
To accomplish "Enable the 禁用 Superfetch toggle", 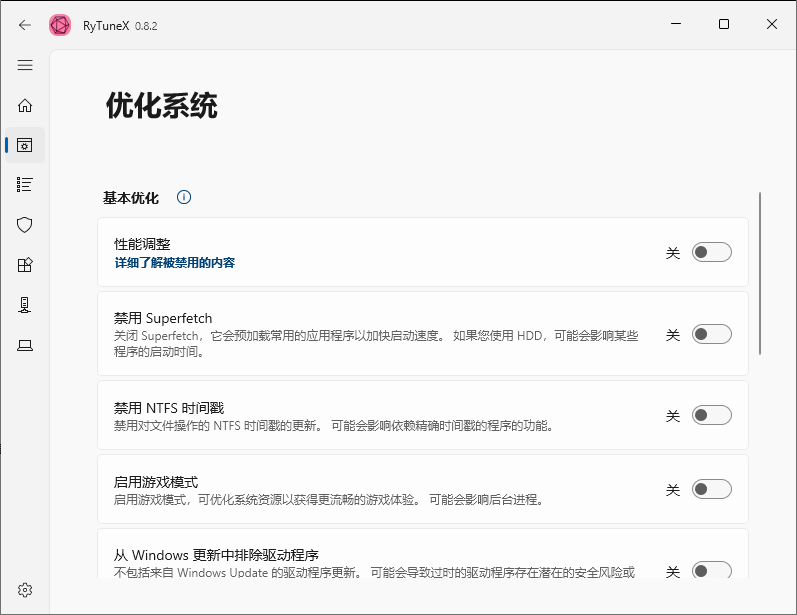I will point(712,334).
